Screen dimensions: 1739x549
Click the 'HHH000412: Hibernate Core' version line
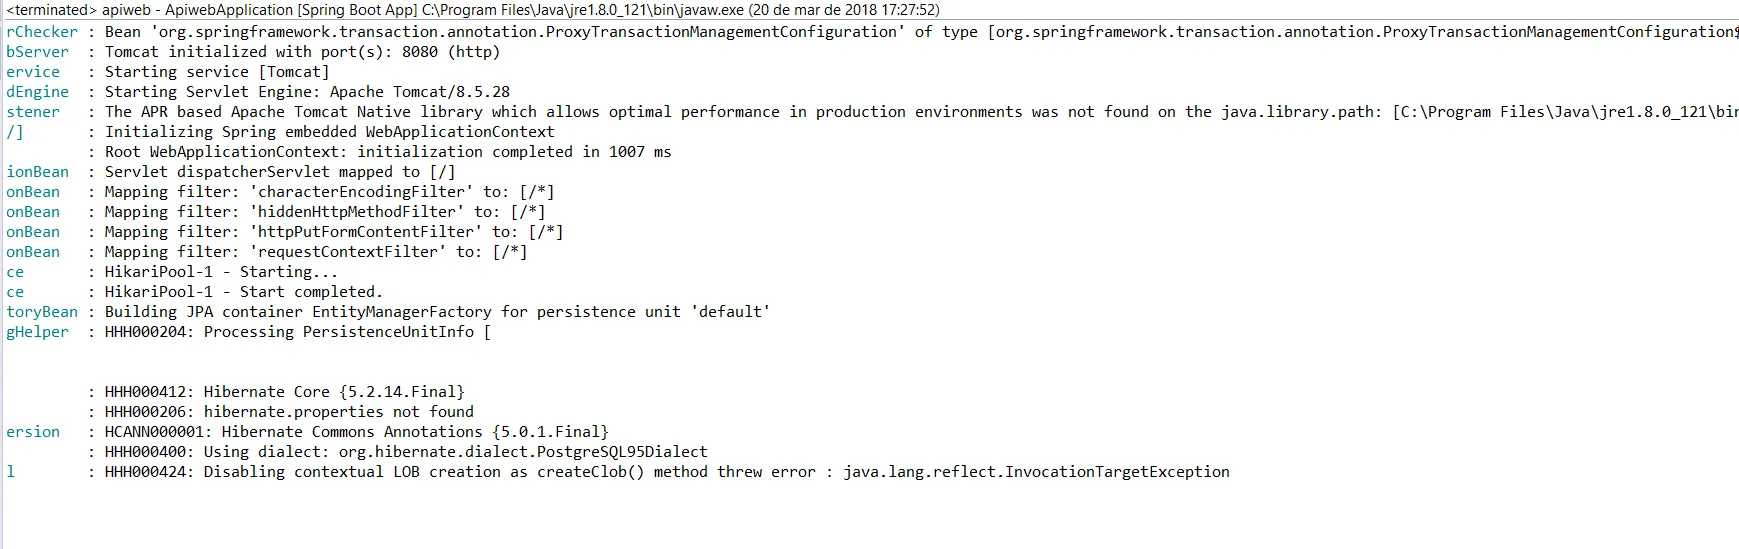coord(284,392)
